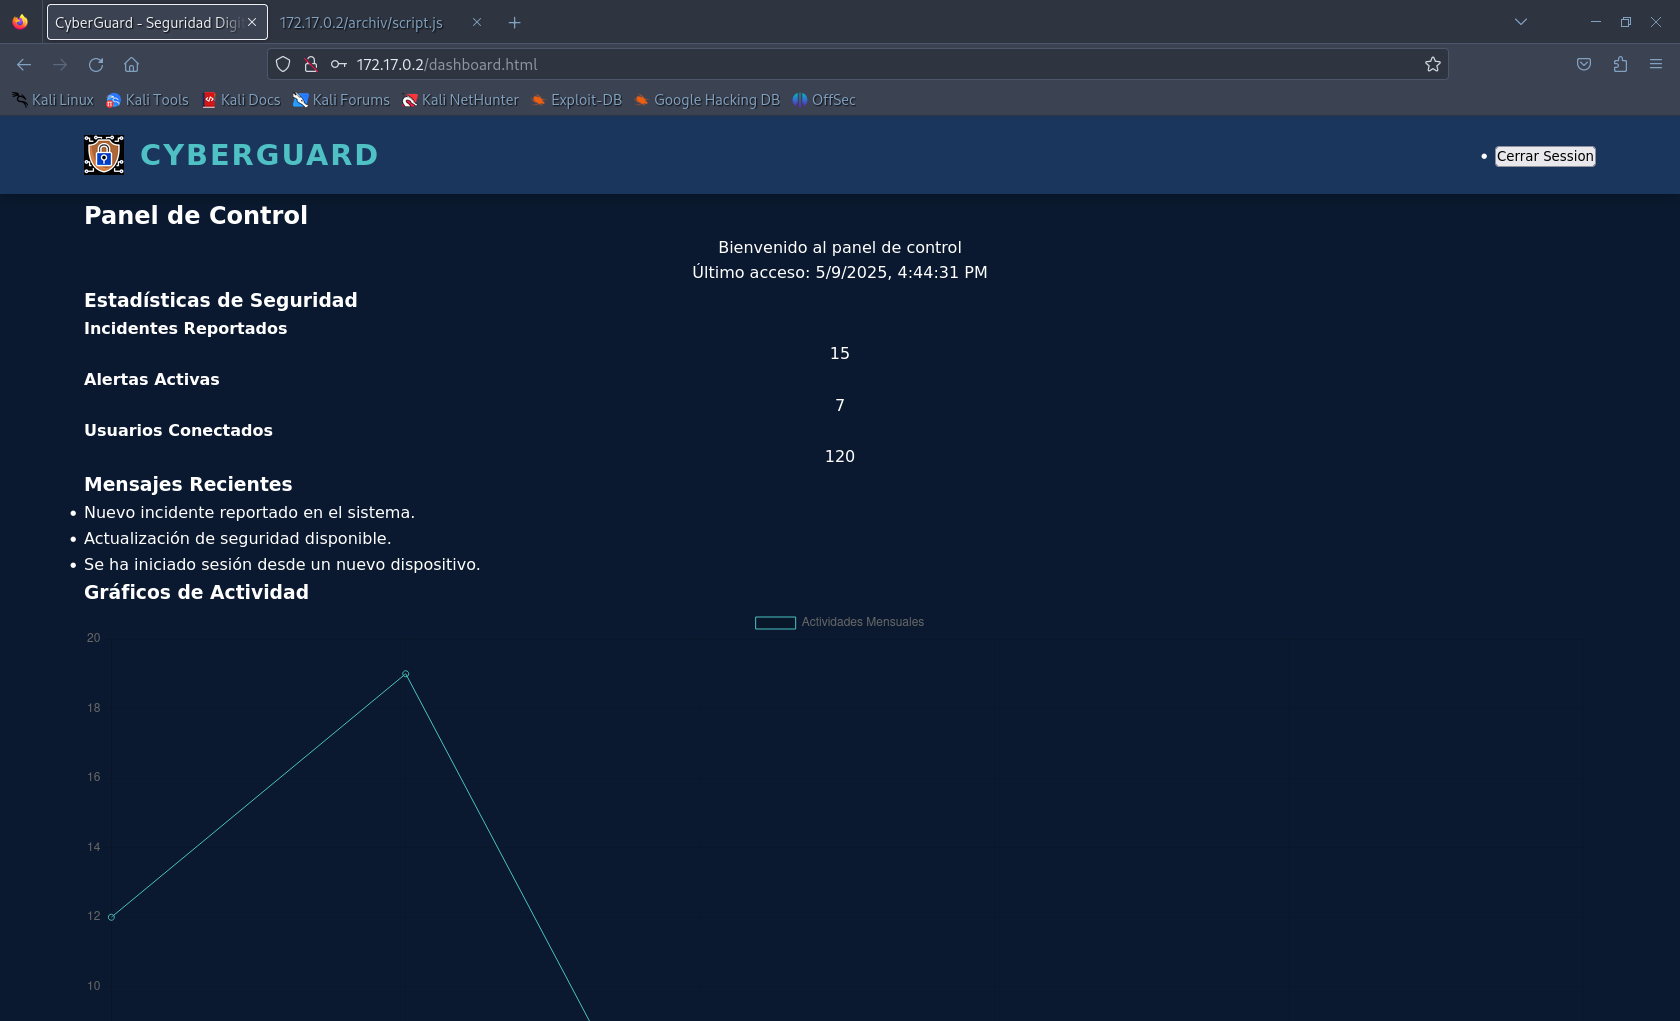1680x1021 pixels.
Task: Open the Pocket save icon
Action: (x=1584, y=64)
